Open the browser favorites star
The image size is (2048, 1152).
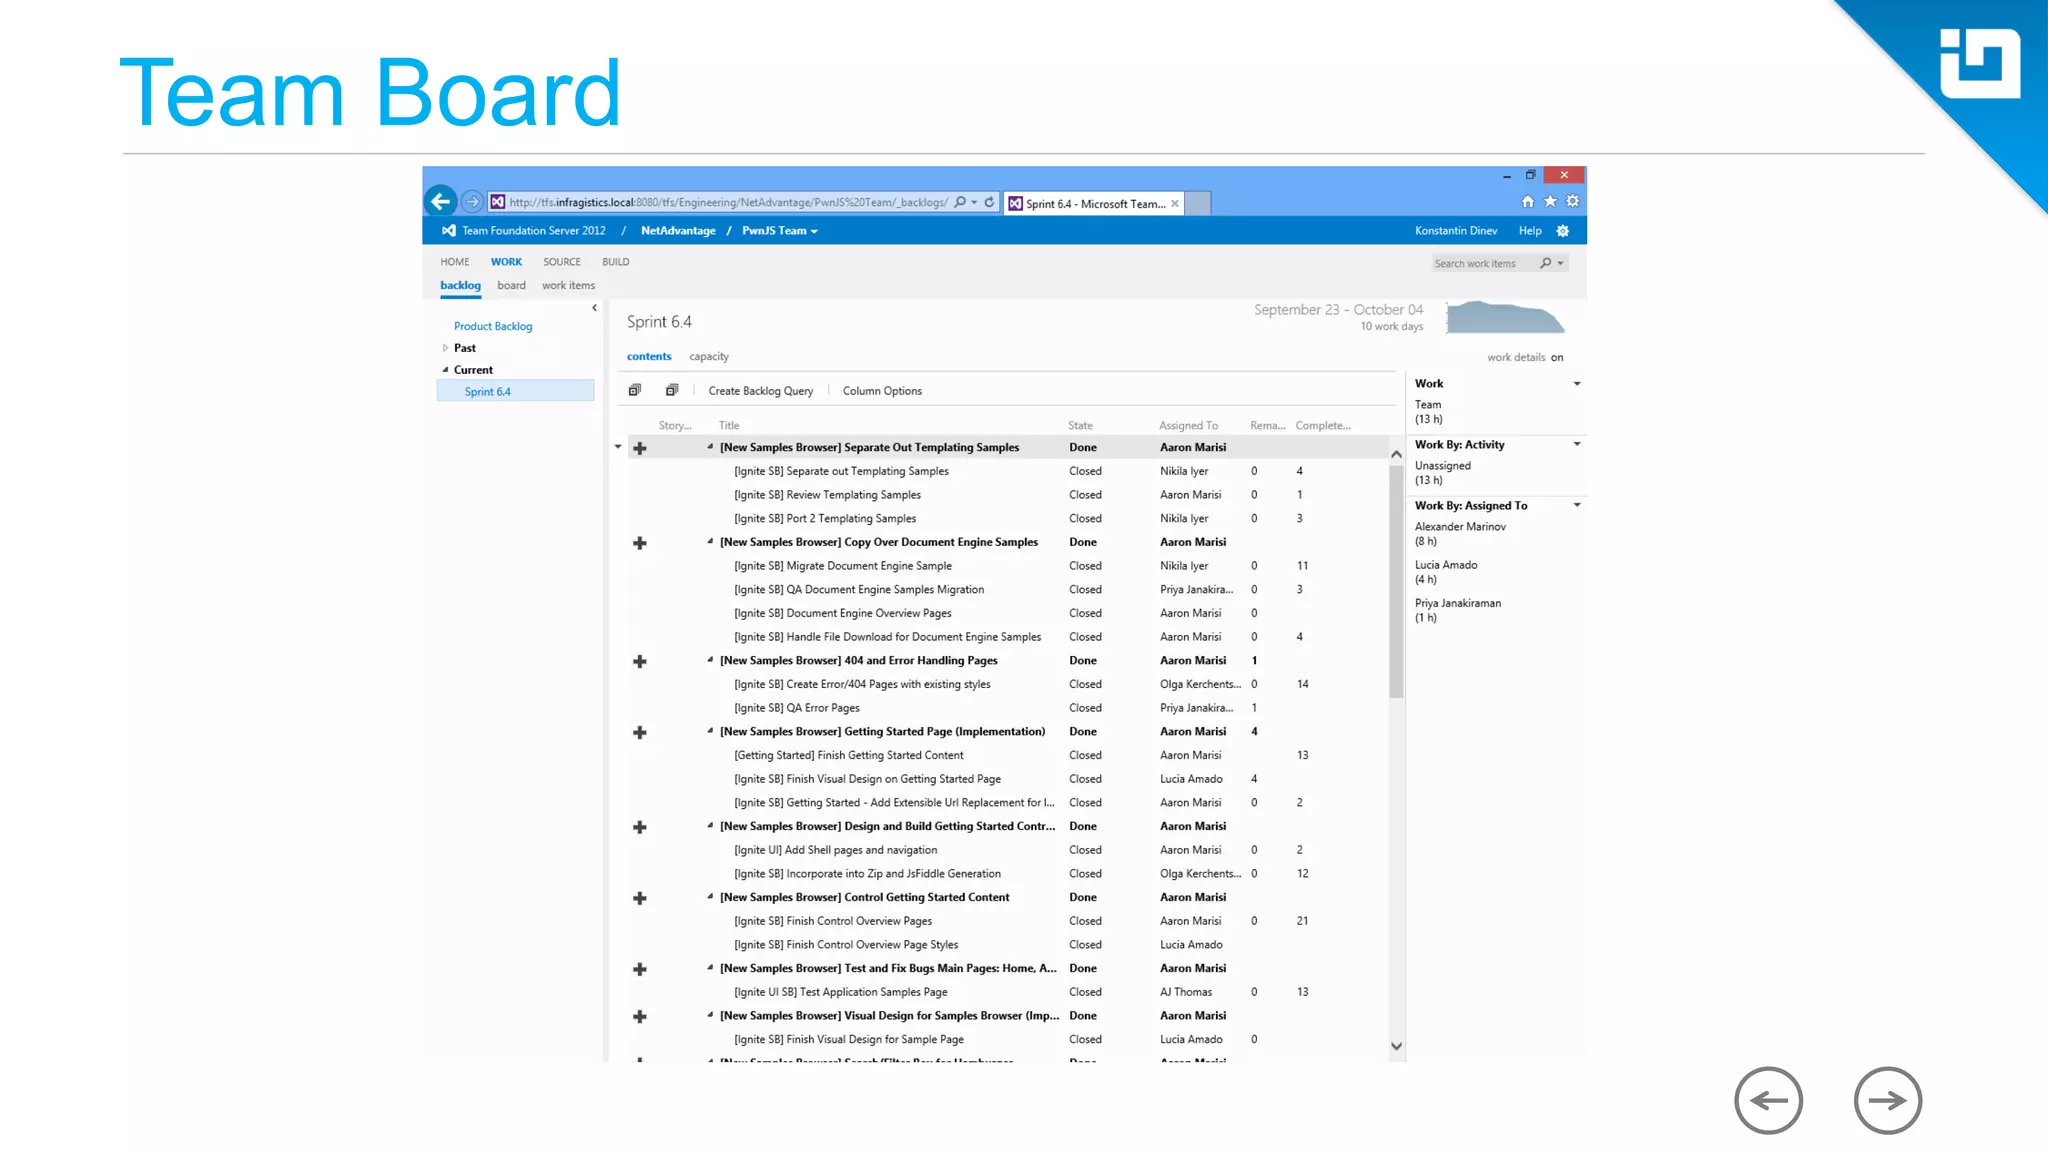click(1550, 201)
